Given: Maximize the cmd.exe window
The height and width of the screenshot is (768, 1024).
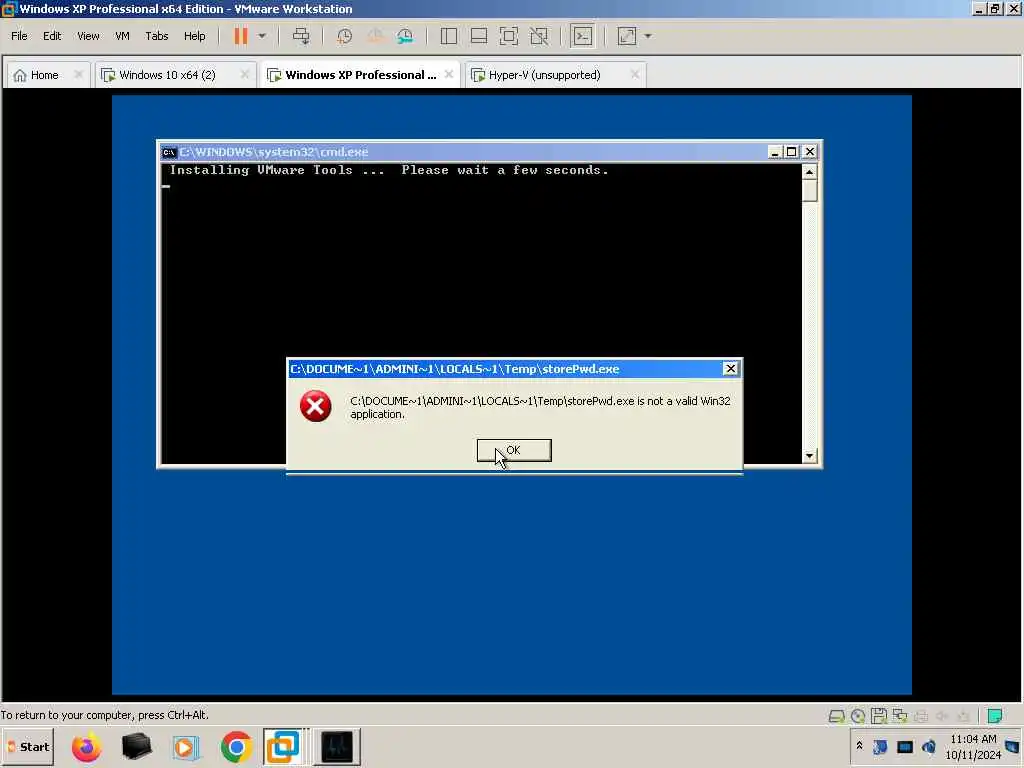Looking at the screenshot, I should coord(792,152).
